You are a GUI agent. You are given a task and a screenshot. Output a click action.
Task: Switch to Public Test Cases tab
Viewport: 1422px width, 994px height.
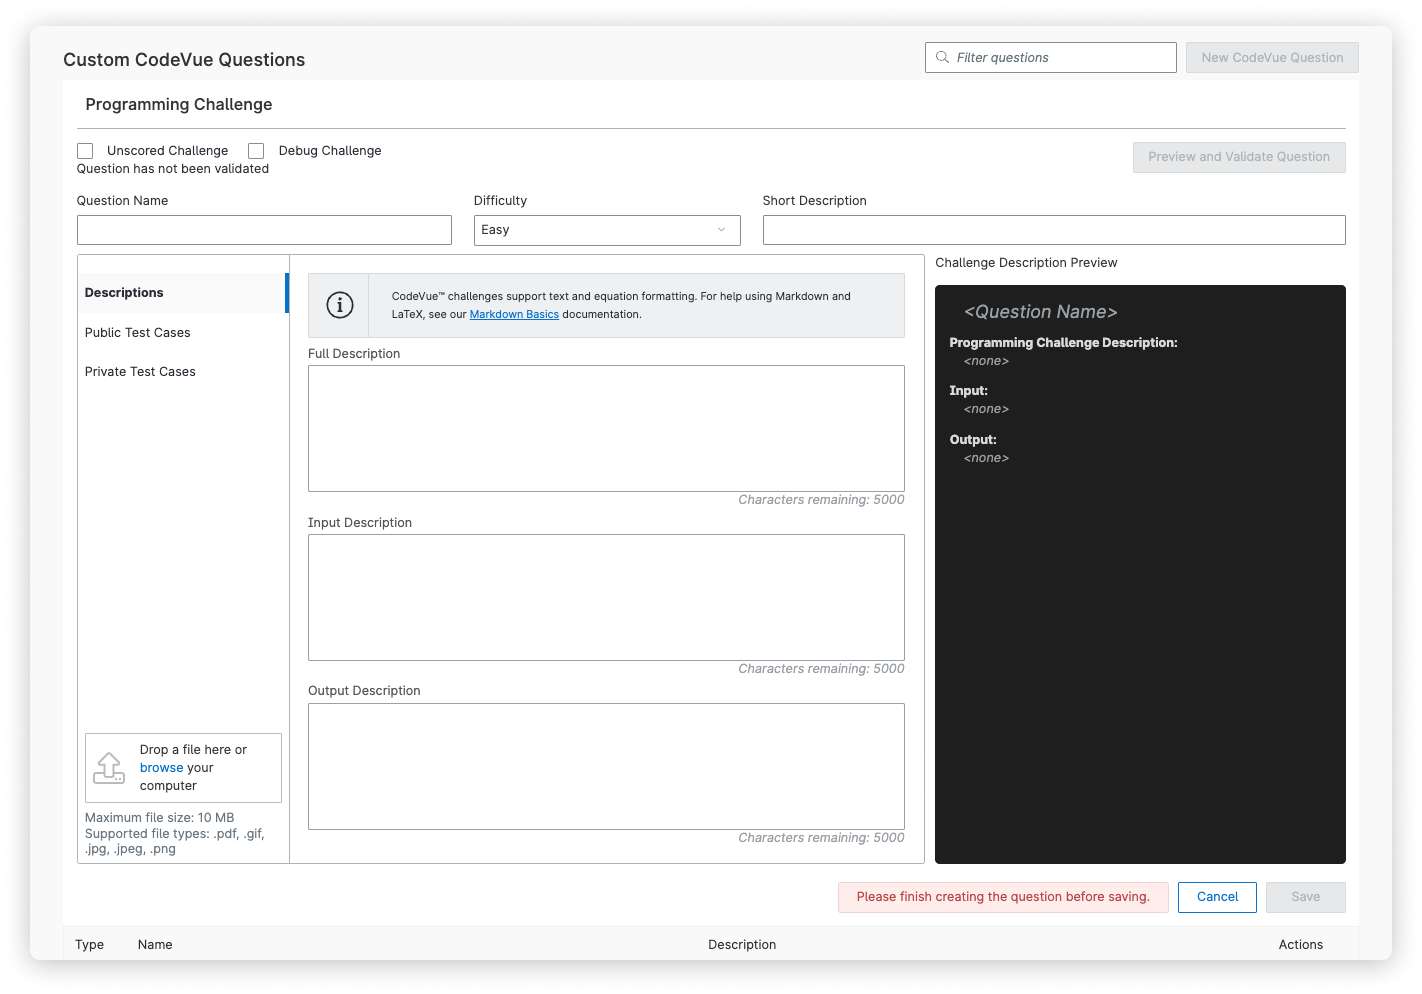pyautogui.click(x=137, y=333)
